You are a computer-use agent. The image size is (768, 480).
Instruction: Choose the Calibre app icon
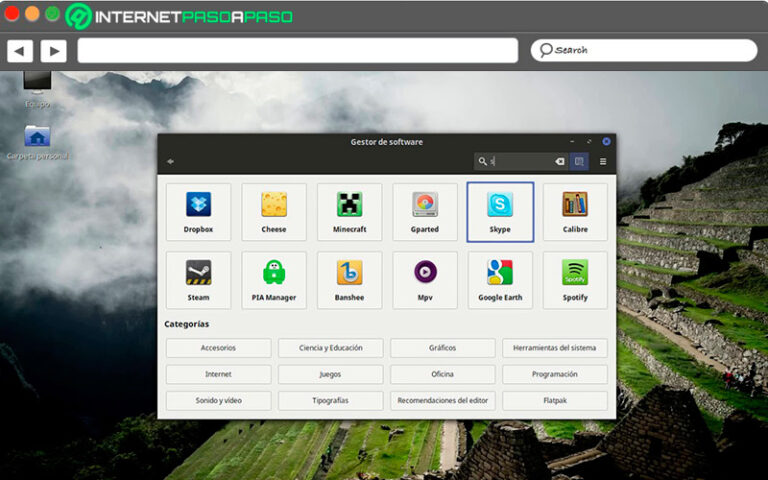pyautogui.click(x=575, y=211)
